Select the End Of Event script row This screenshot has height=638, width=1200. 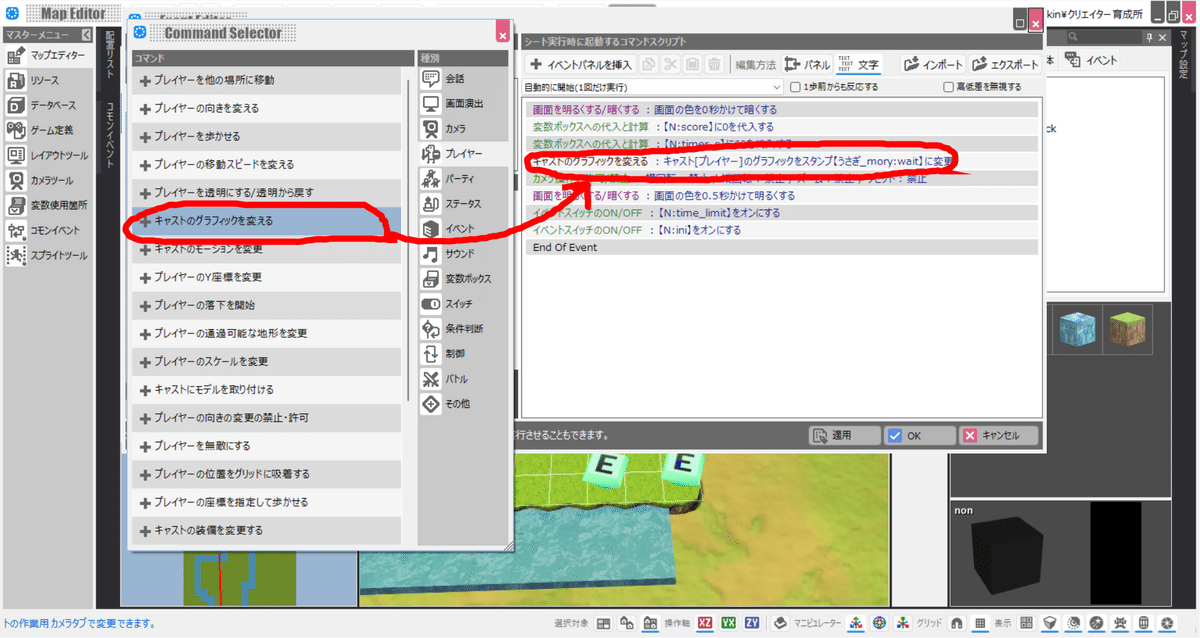coord(781,247)
